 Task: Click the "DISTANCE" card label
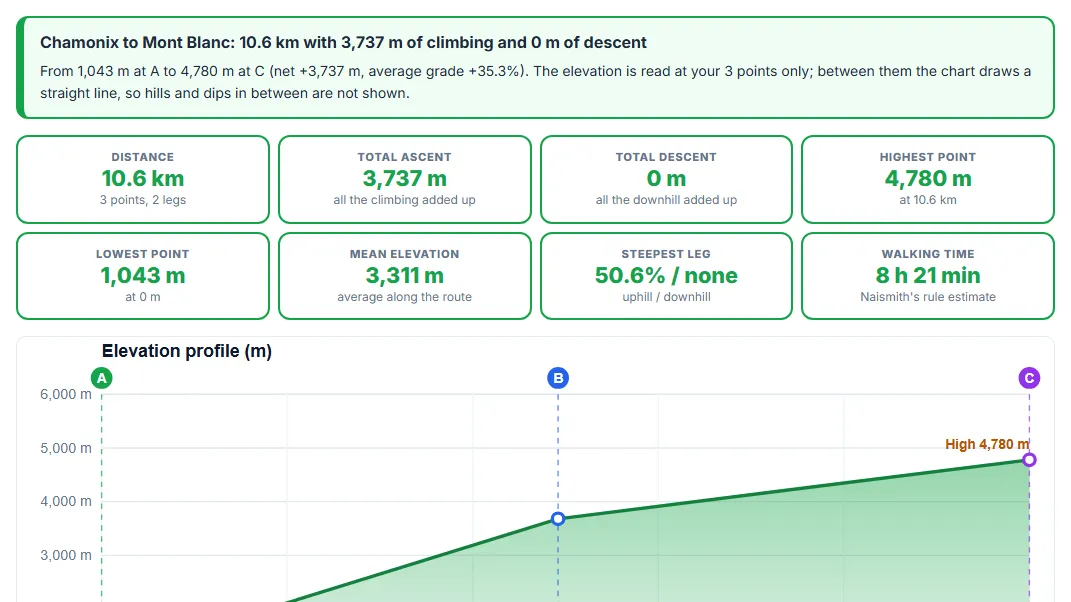click(143, 157)
